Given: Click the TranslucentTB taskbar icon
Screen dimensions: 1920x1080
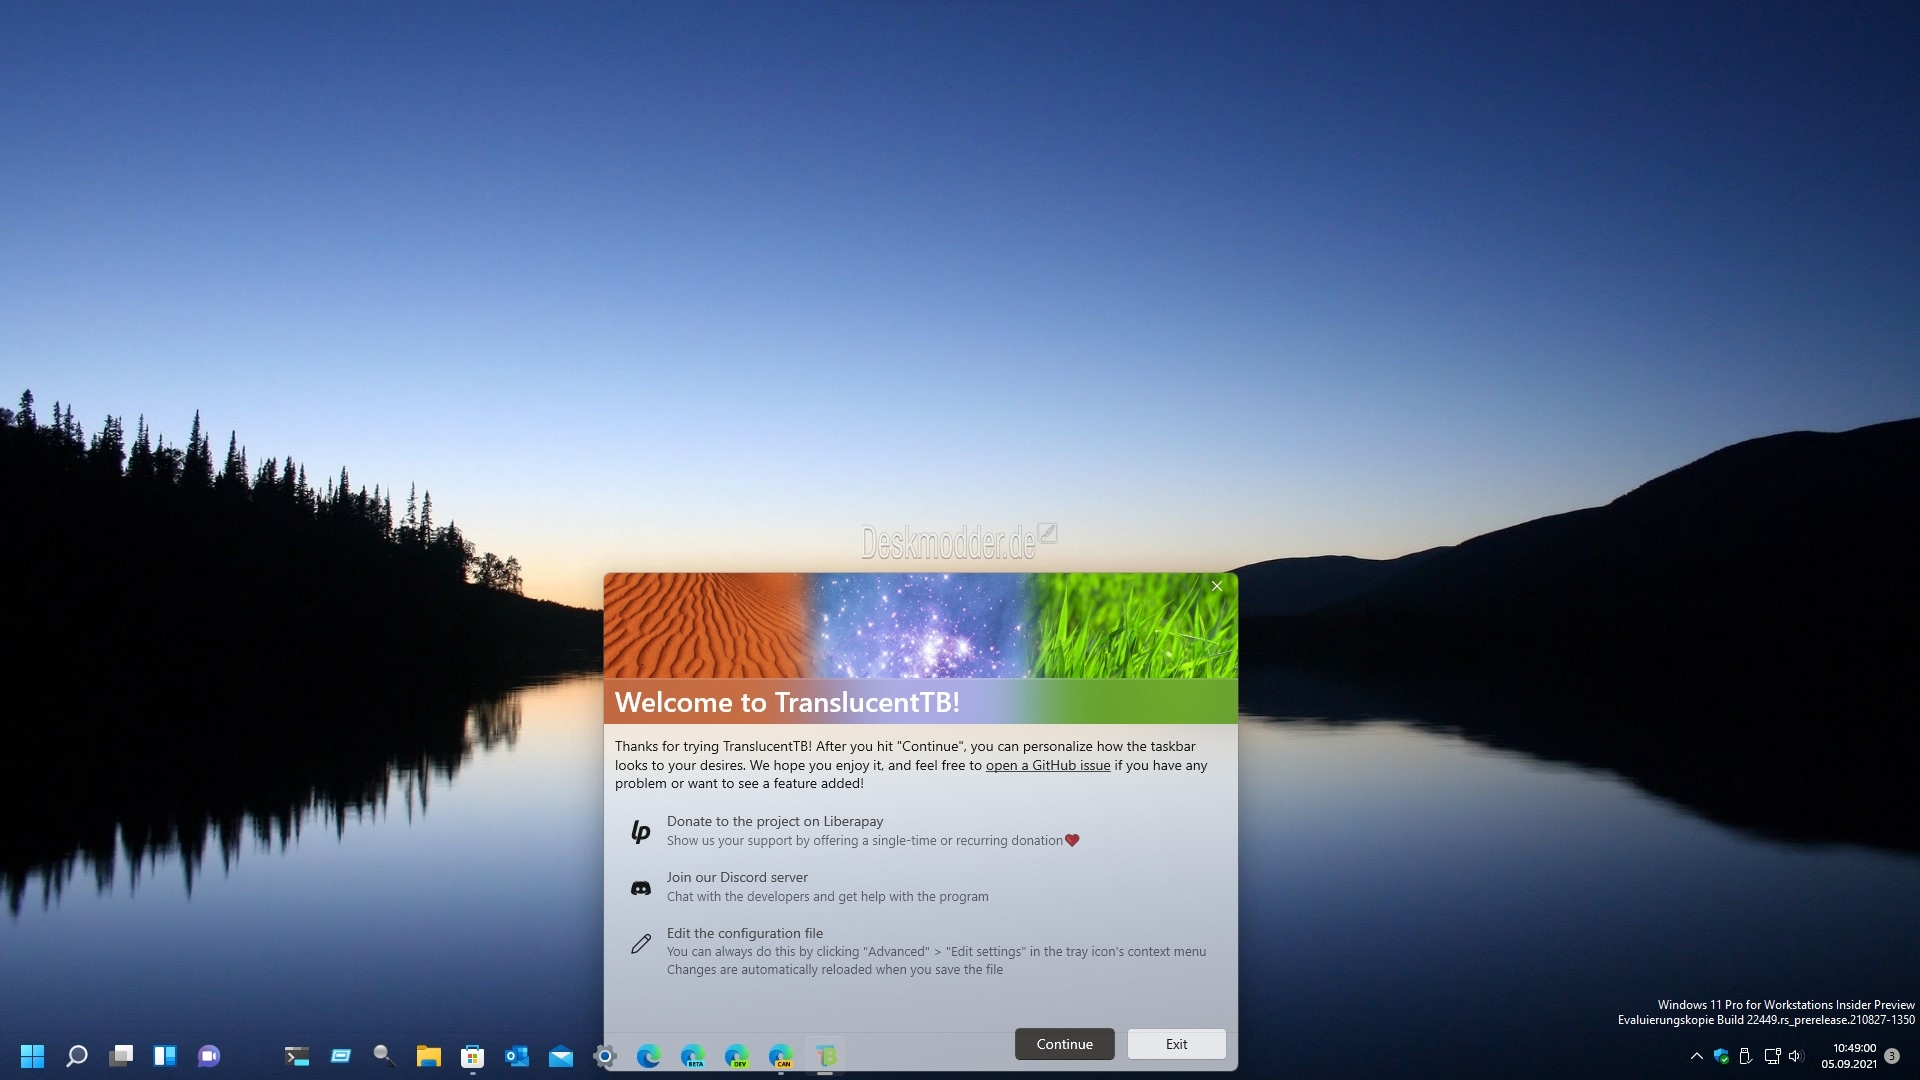Looking at the screenshot, I should tap(825, 1056).
